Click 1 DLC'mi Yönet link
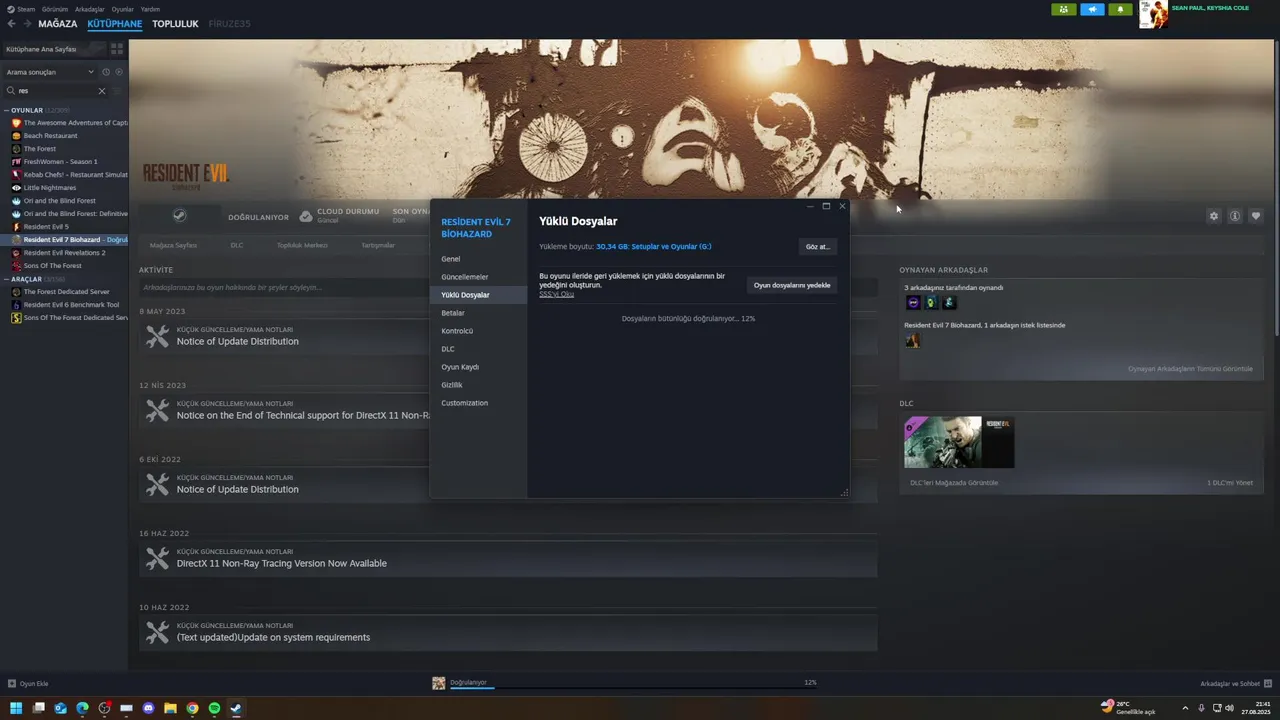 (x=1230, y=483)
